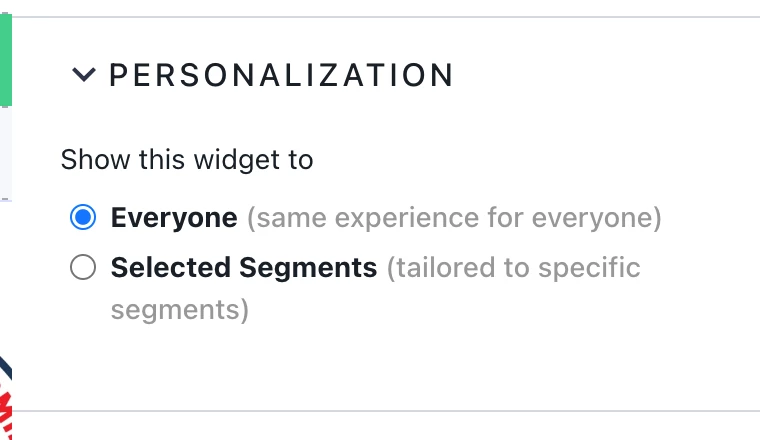Choose the Selected Segments radio button
Viewport: 760px width, 440px height.
point(83,267)
